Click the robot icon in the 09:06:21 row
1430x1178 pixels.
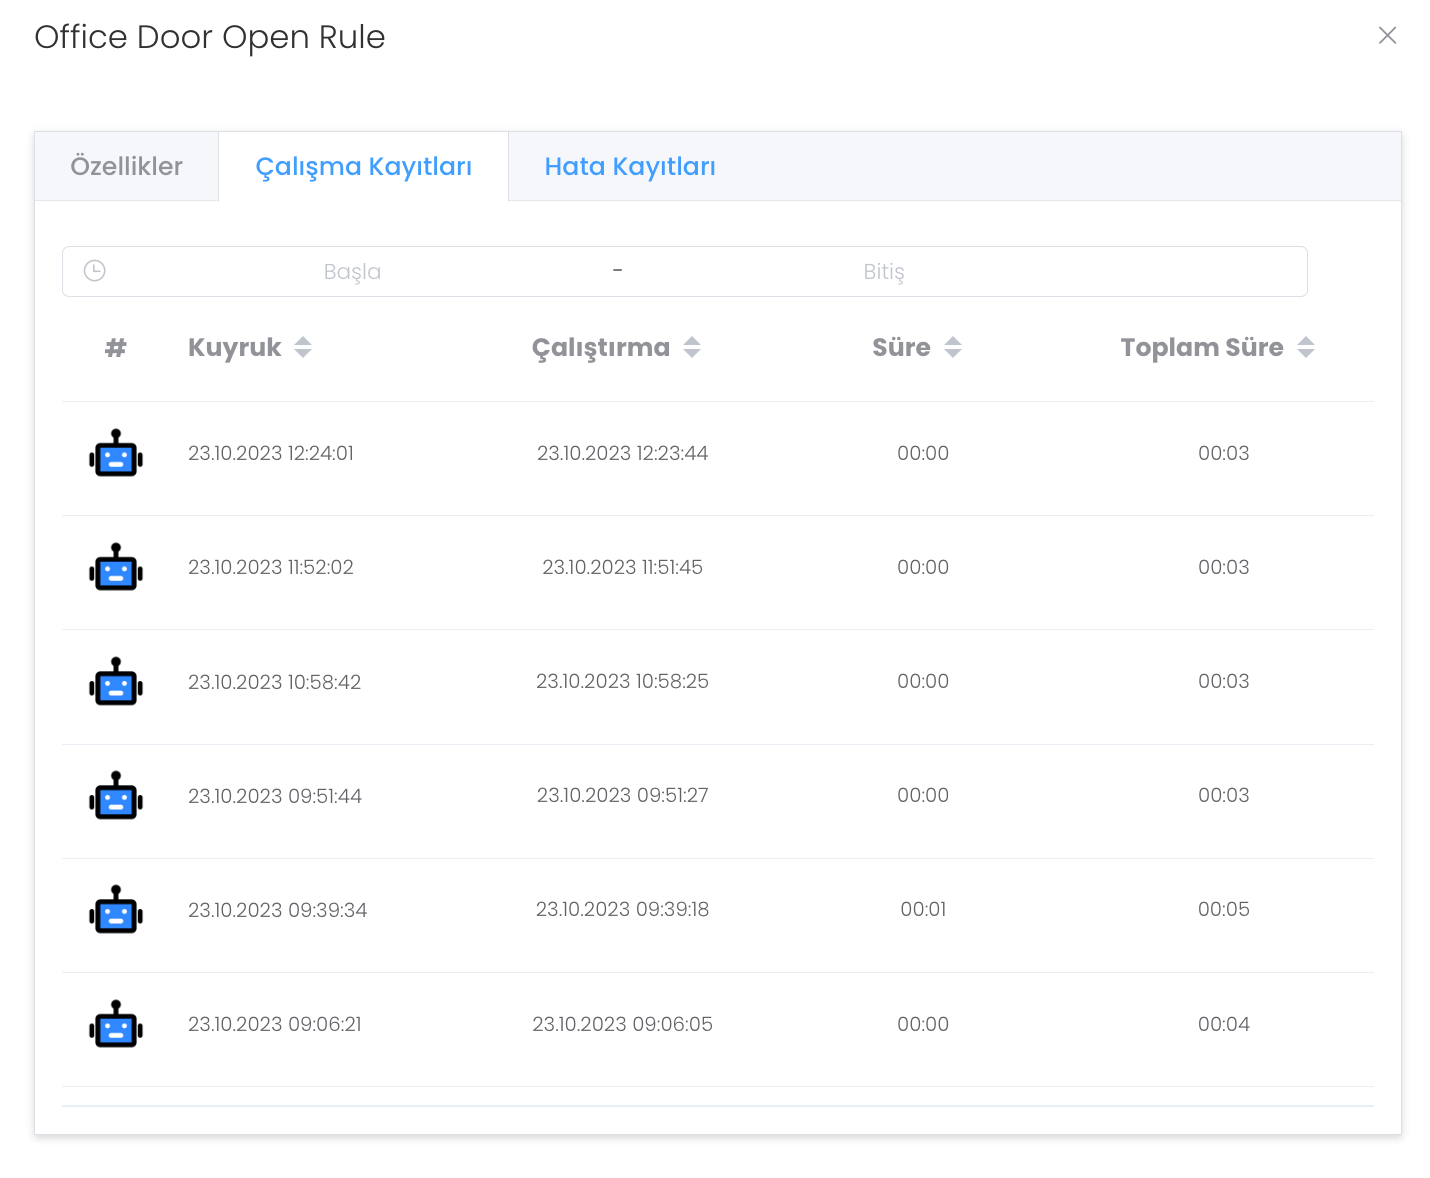coord(116,1025)
